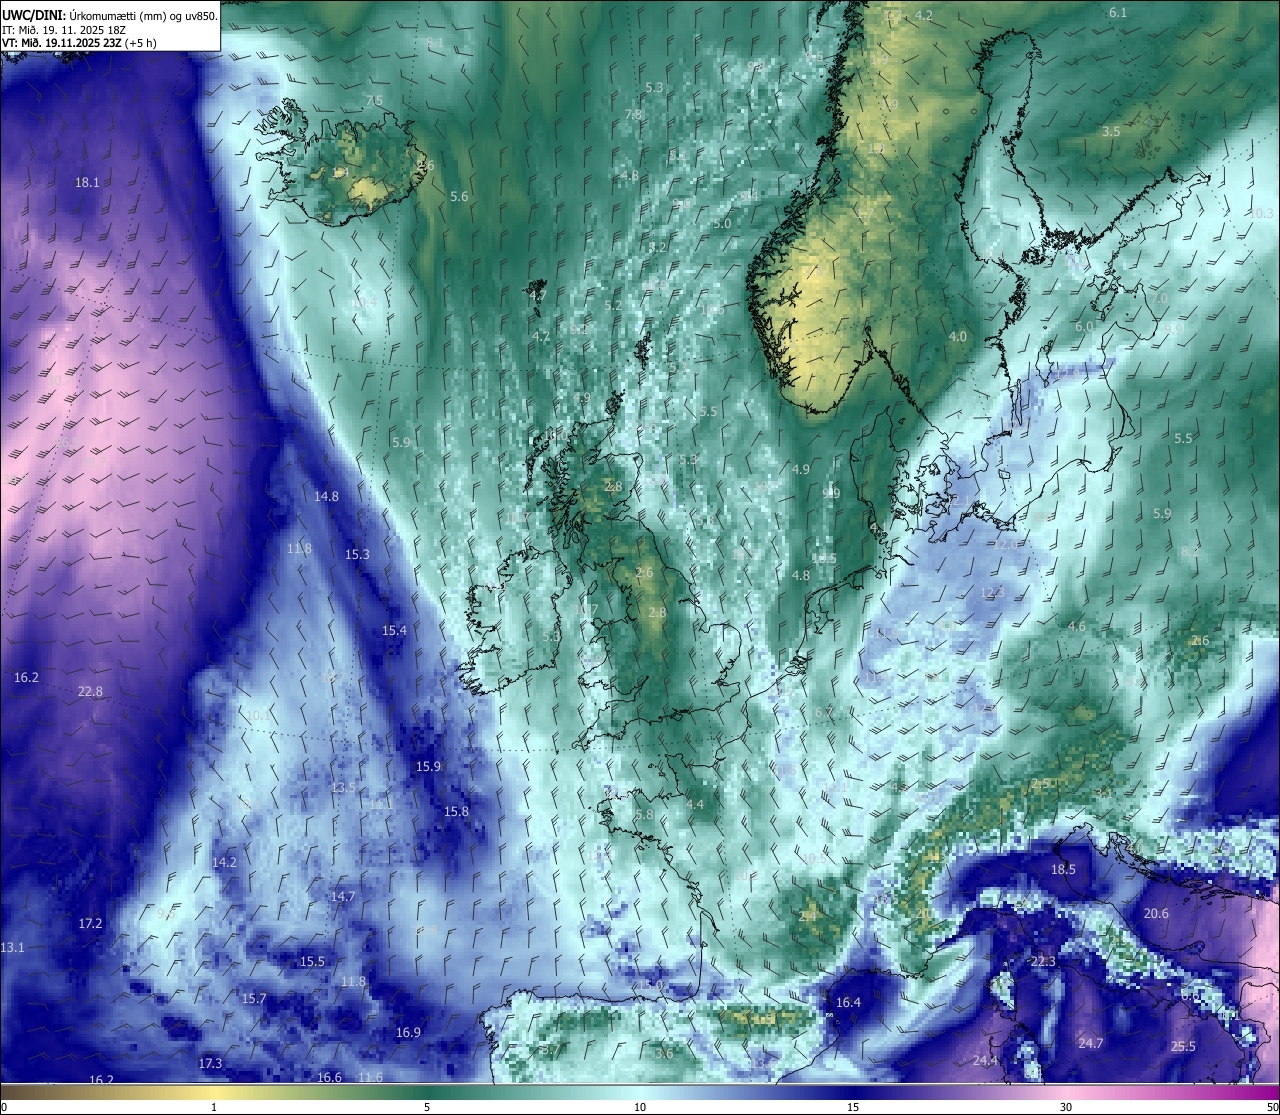Click the 22.8 value on the left
The image size is (1280, 1115).
(x=90, y=691)
